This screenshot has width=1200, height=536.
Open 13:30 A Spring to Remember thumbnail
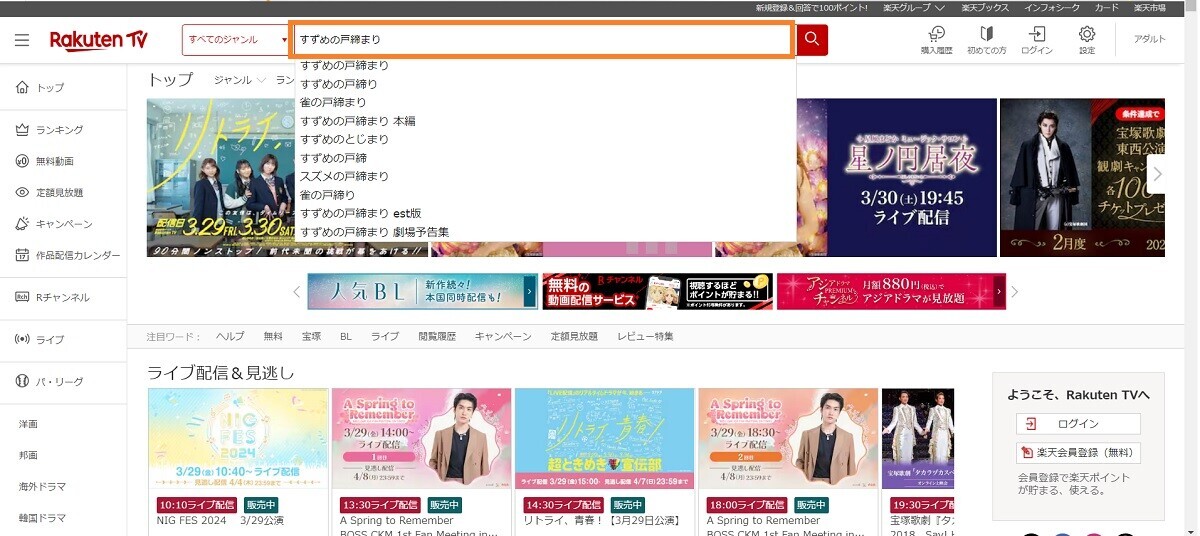point(421,439)
